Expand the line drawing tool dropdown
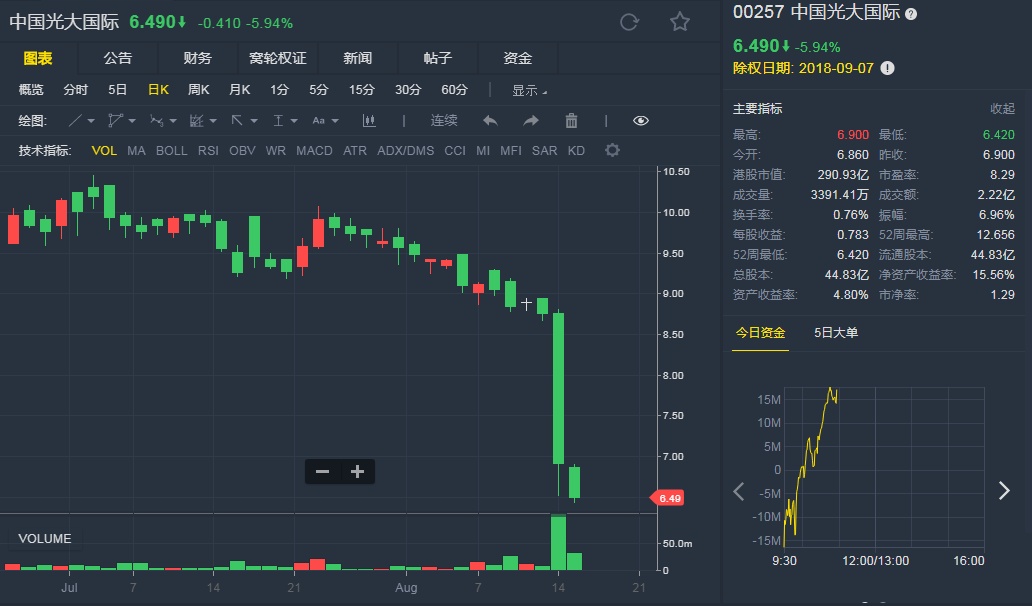This screenshot has width=1032, height=606. pos(82,121)
